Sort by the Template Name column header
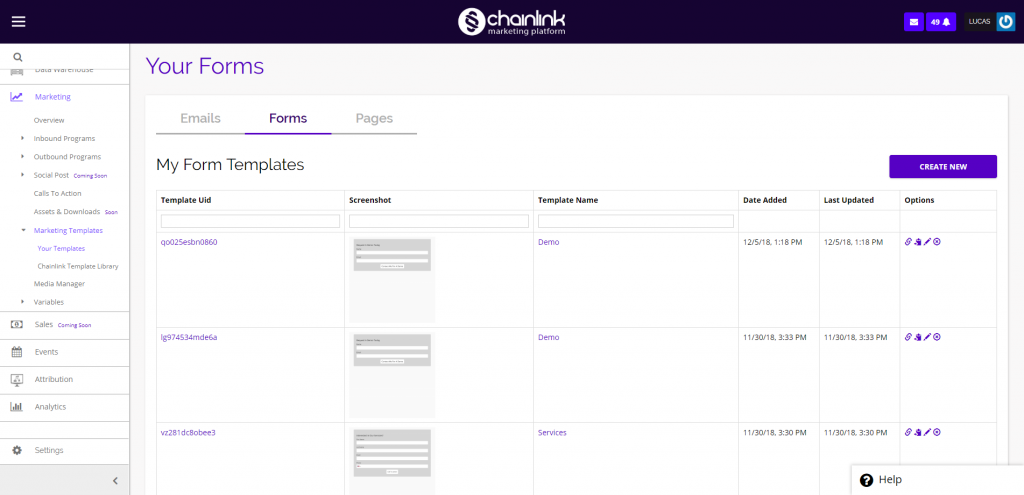Screen dimensions: 1024x495 (568, 200)
